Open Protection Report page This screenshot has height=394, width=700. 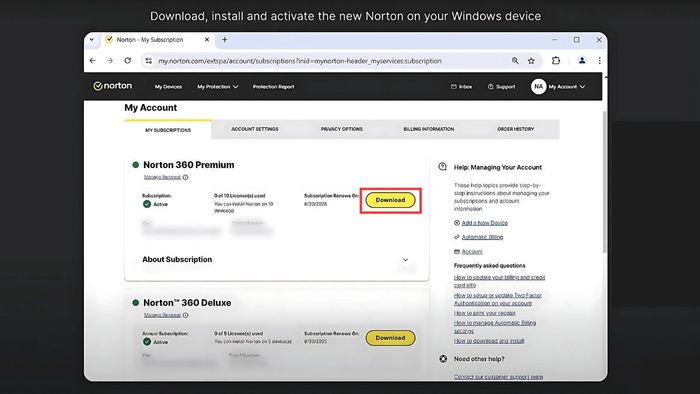coord(273,87)
